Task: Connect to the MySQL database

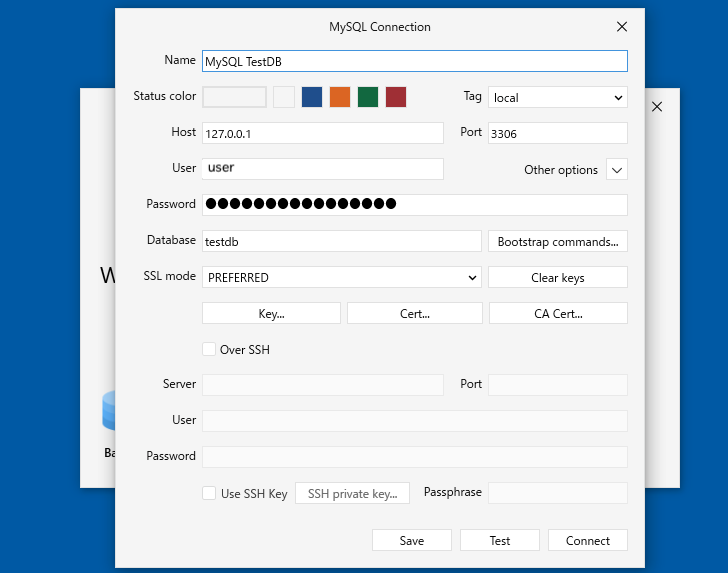Action: pos(588,540)
